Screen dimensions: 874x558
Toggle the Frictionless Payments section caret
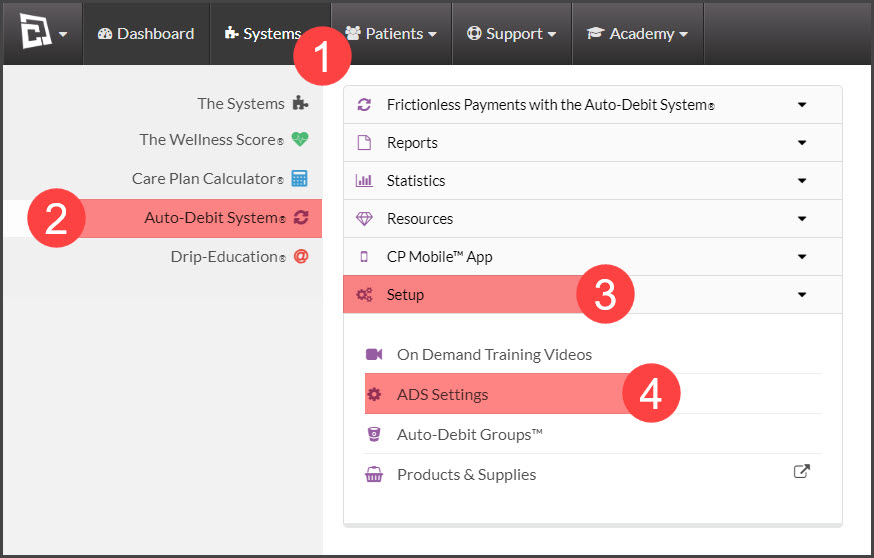(x=802, y=105)
